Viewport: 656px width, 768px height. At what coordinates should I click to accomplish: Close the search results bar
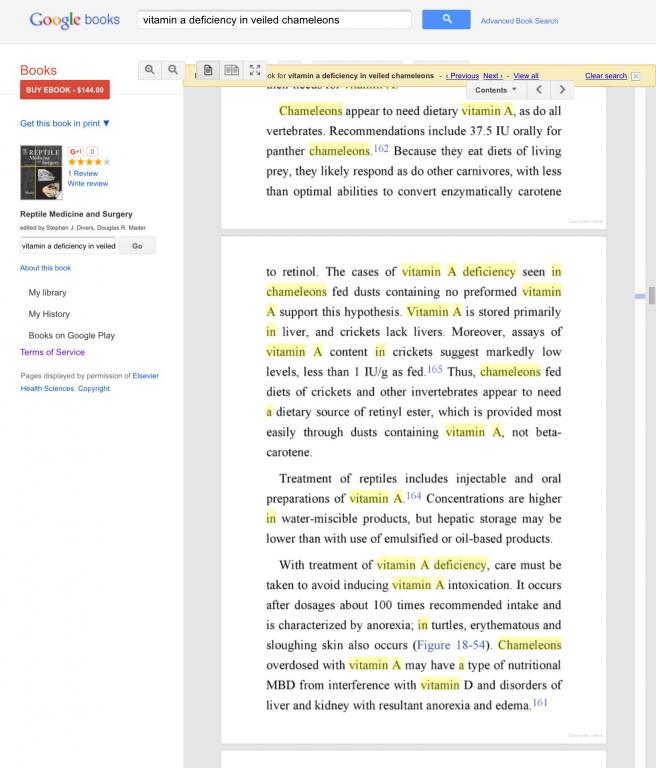635,76
